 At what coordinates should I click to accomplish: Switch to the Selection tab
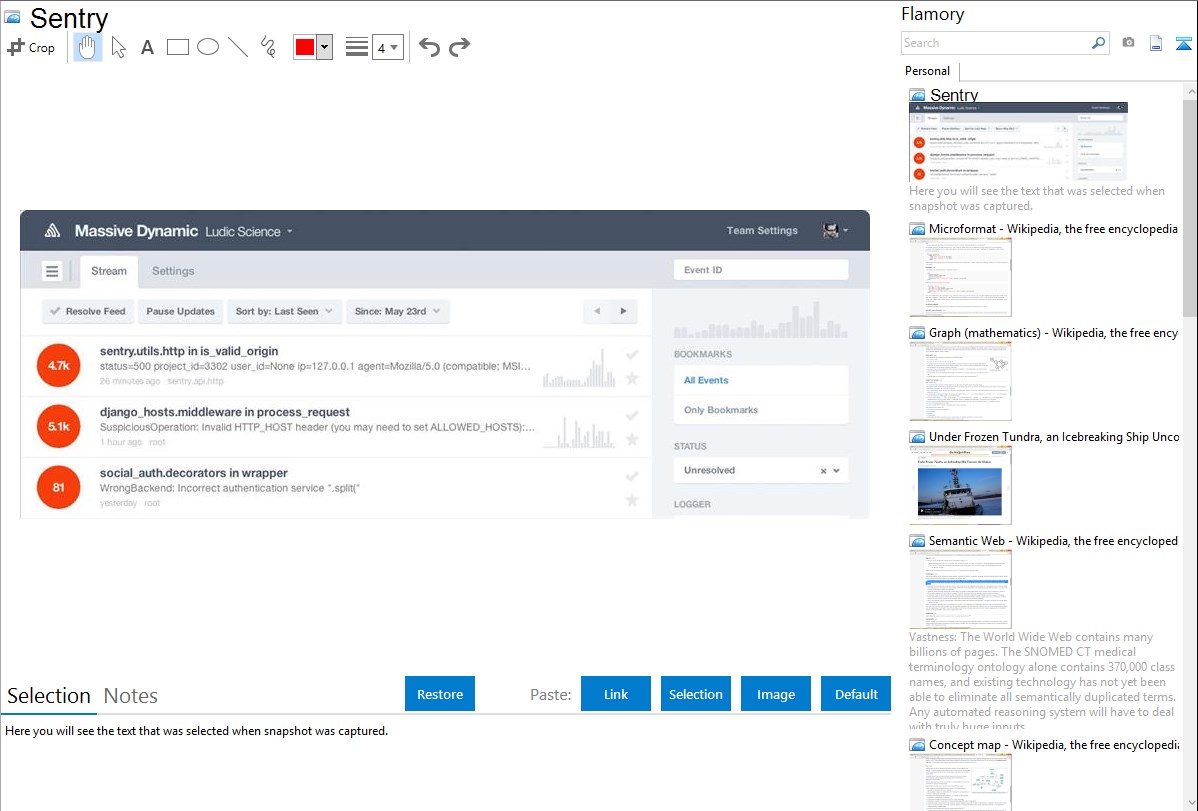(x=49, y=696)
